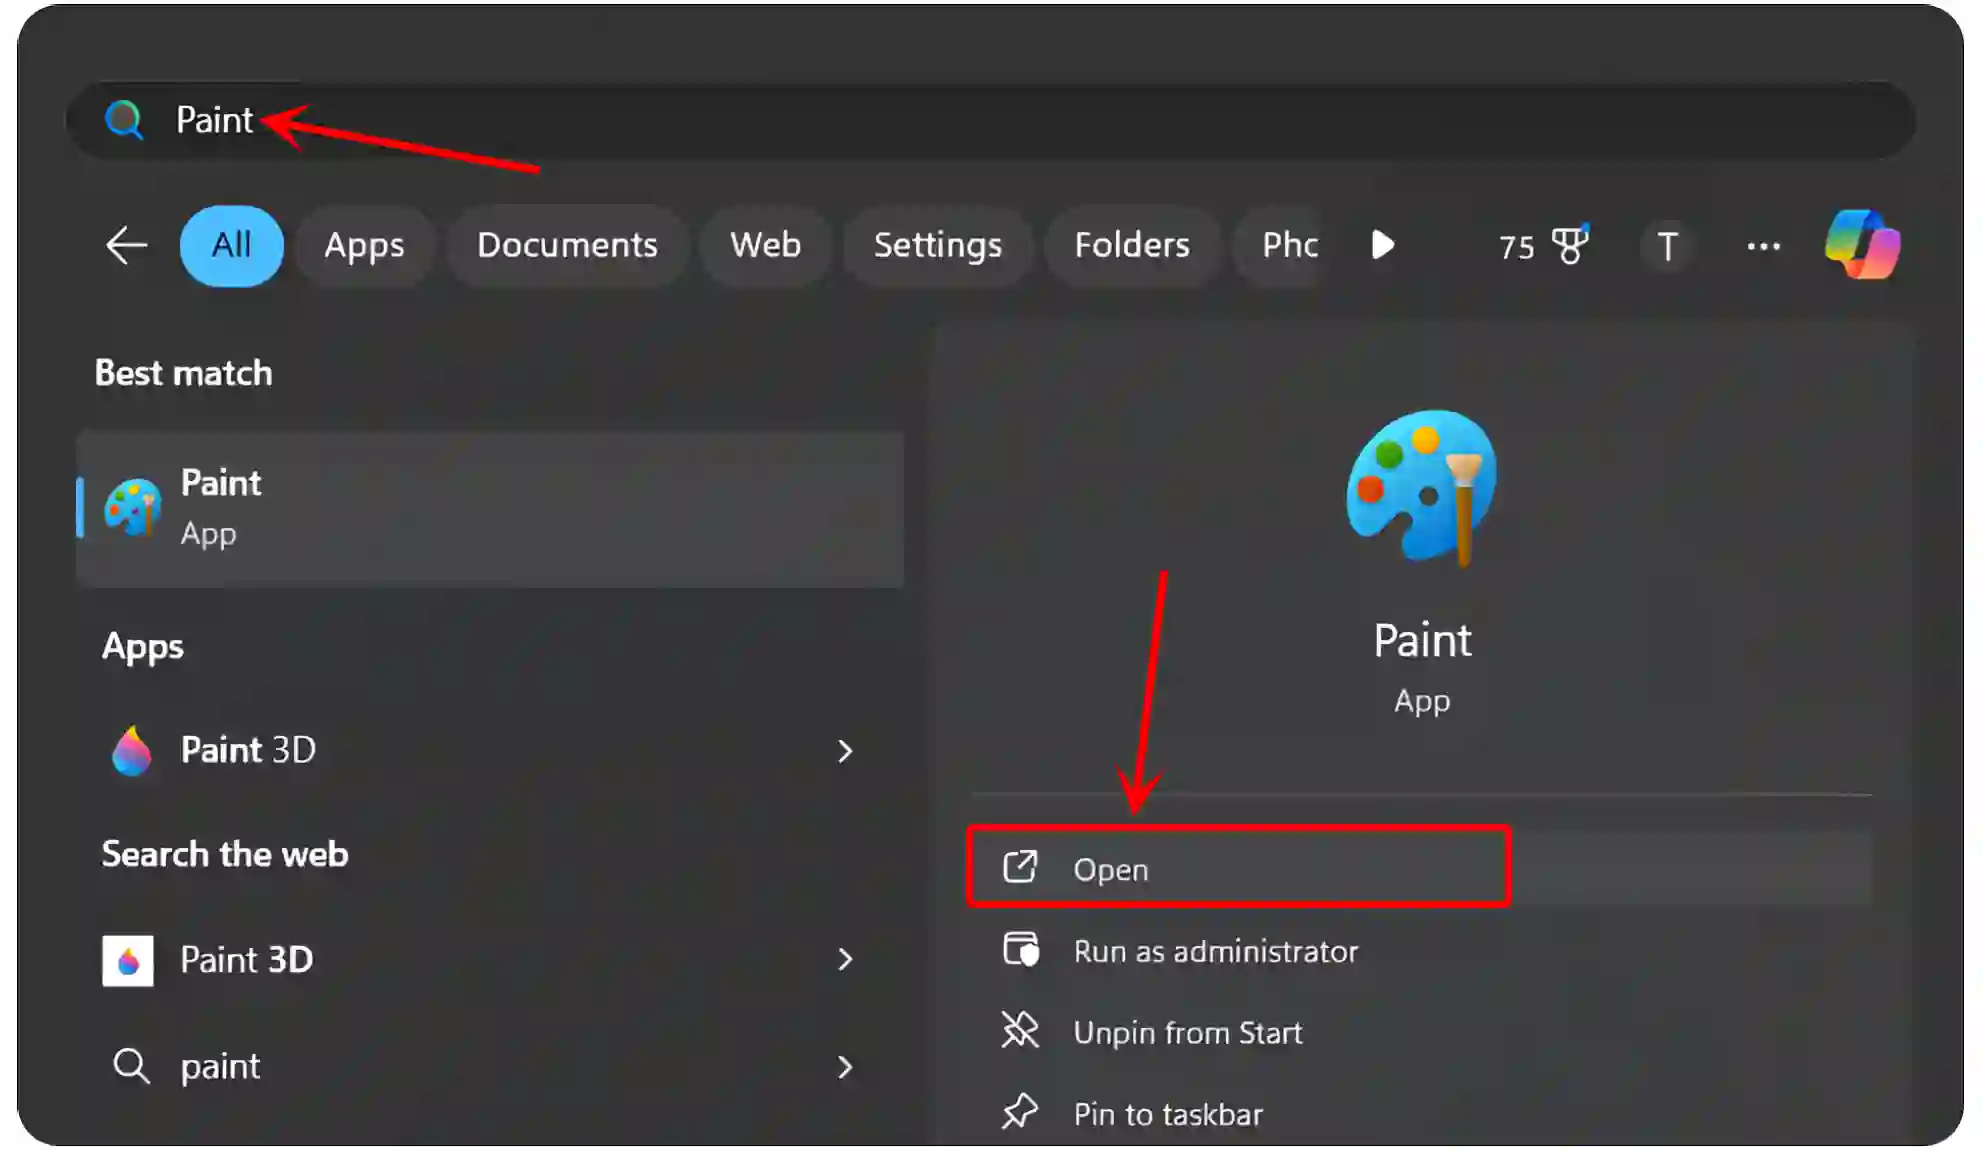The image size is (1982, 1150).
Task: Show more filters with the play arrow
Action: point(1383,245)
